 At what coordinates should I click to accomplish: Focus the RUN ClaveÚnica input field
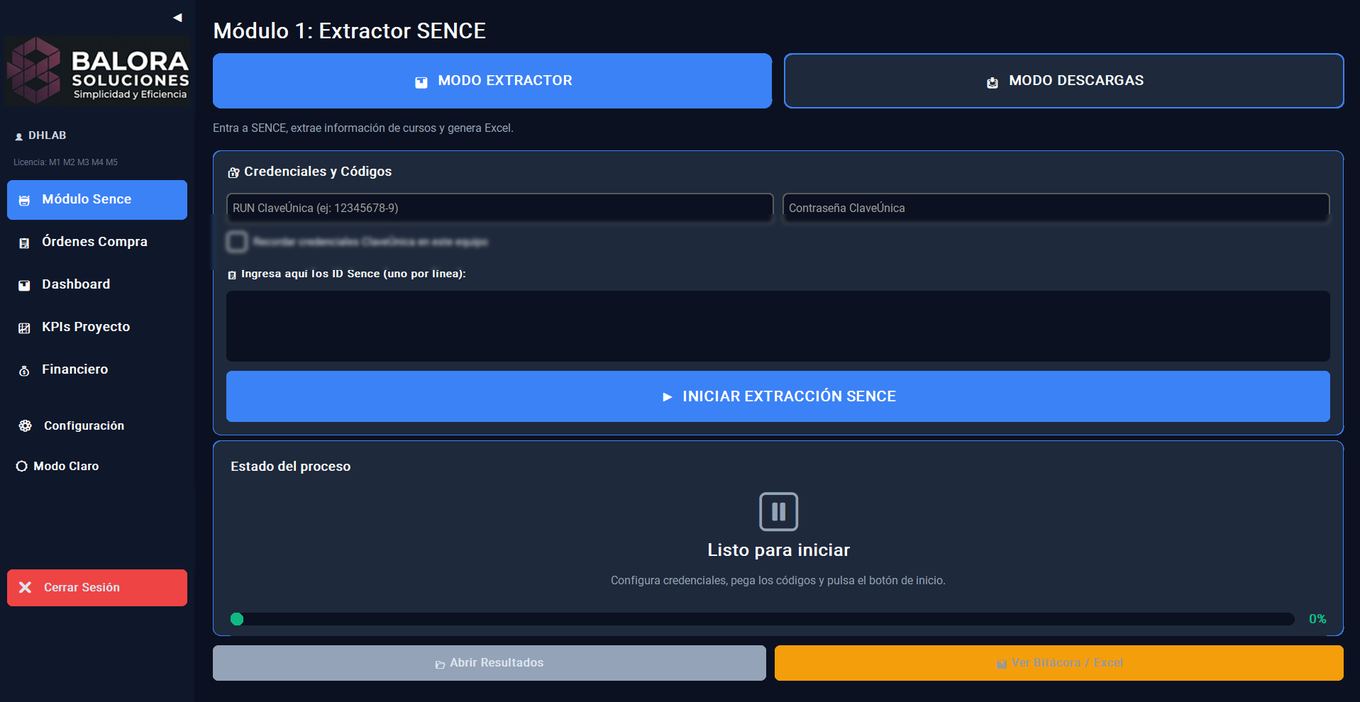500,208
